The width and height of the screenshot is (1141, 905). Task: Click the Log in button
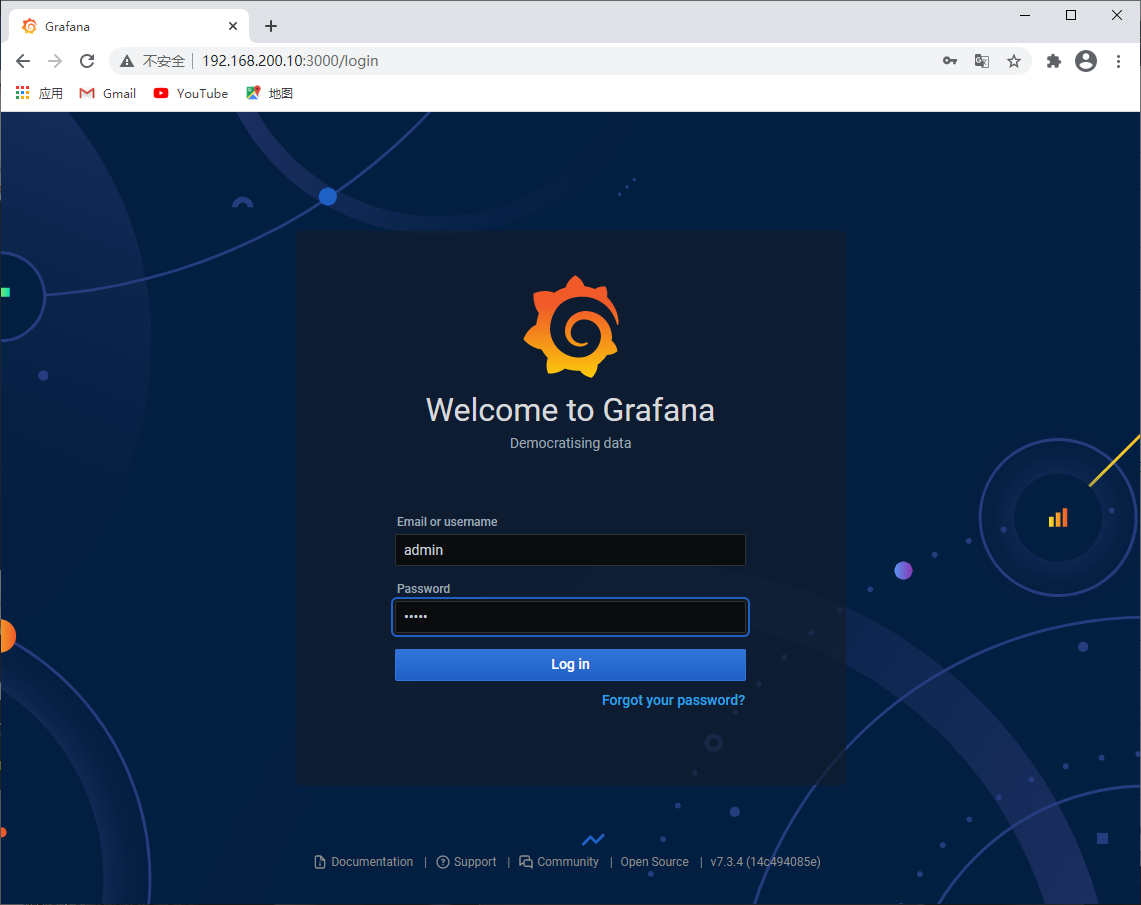tap(570, 665)
